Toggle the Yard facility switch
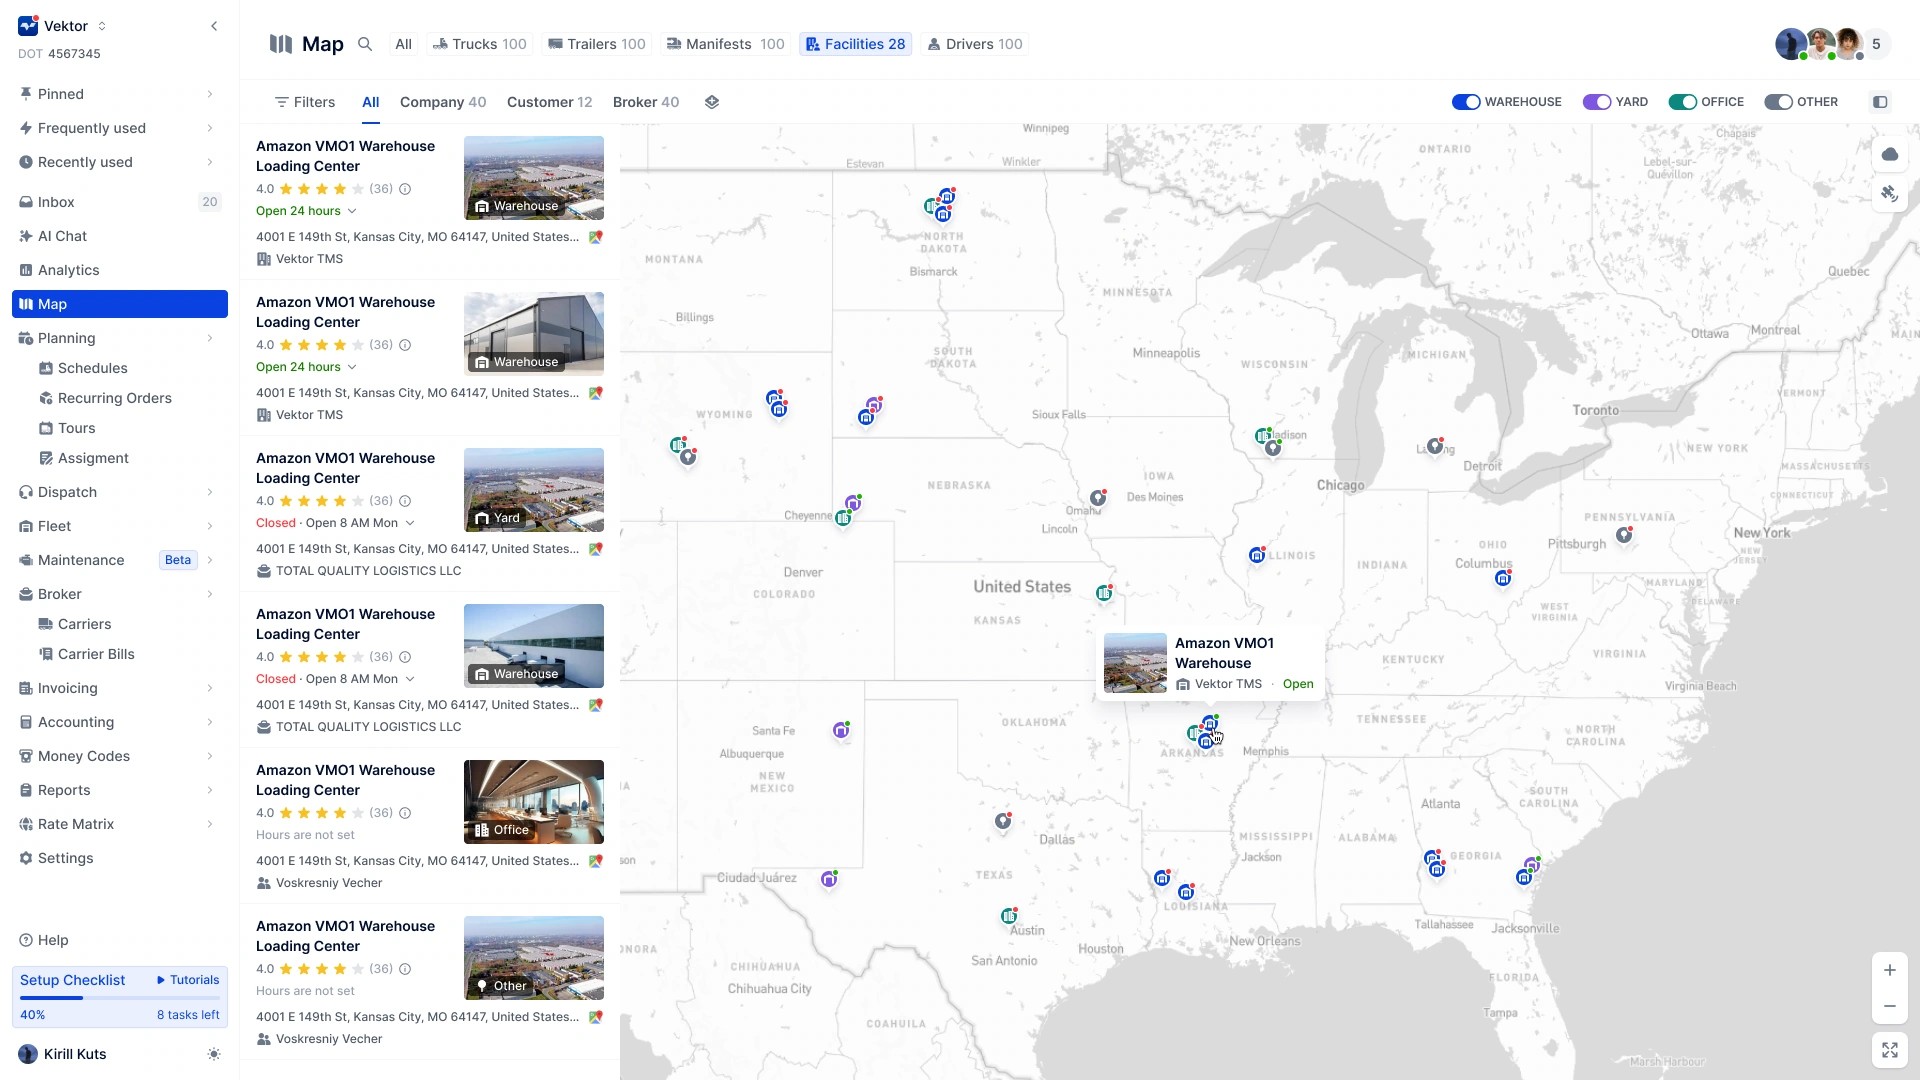Screen dimensions: 1920x1080 pyautogui.click(x=1597, y=102)
